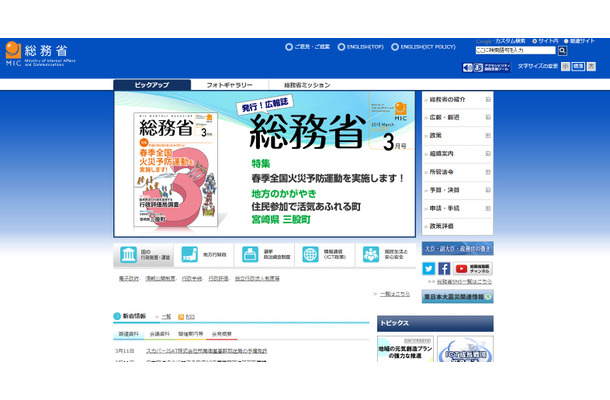Switch to the ピックアップ tab
Image resolution: width=610 pixels, height=400 pixels.
tap(152, 85)
